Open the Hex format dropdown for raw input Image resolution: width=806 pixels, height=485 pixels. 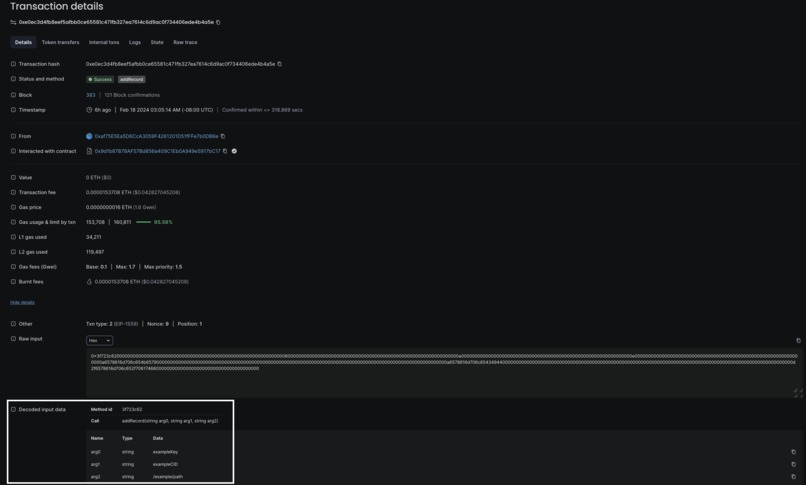coord(99,340)
